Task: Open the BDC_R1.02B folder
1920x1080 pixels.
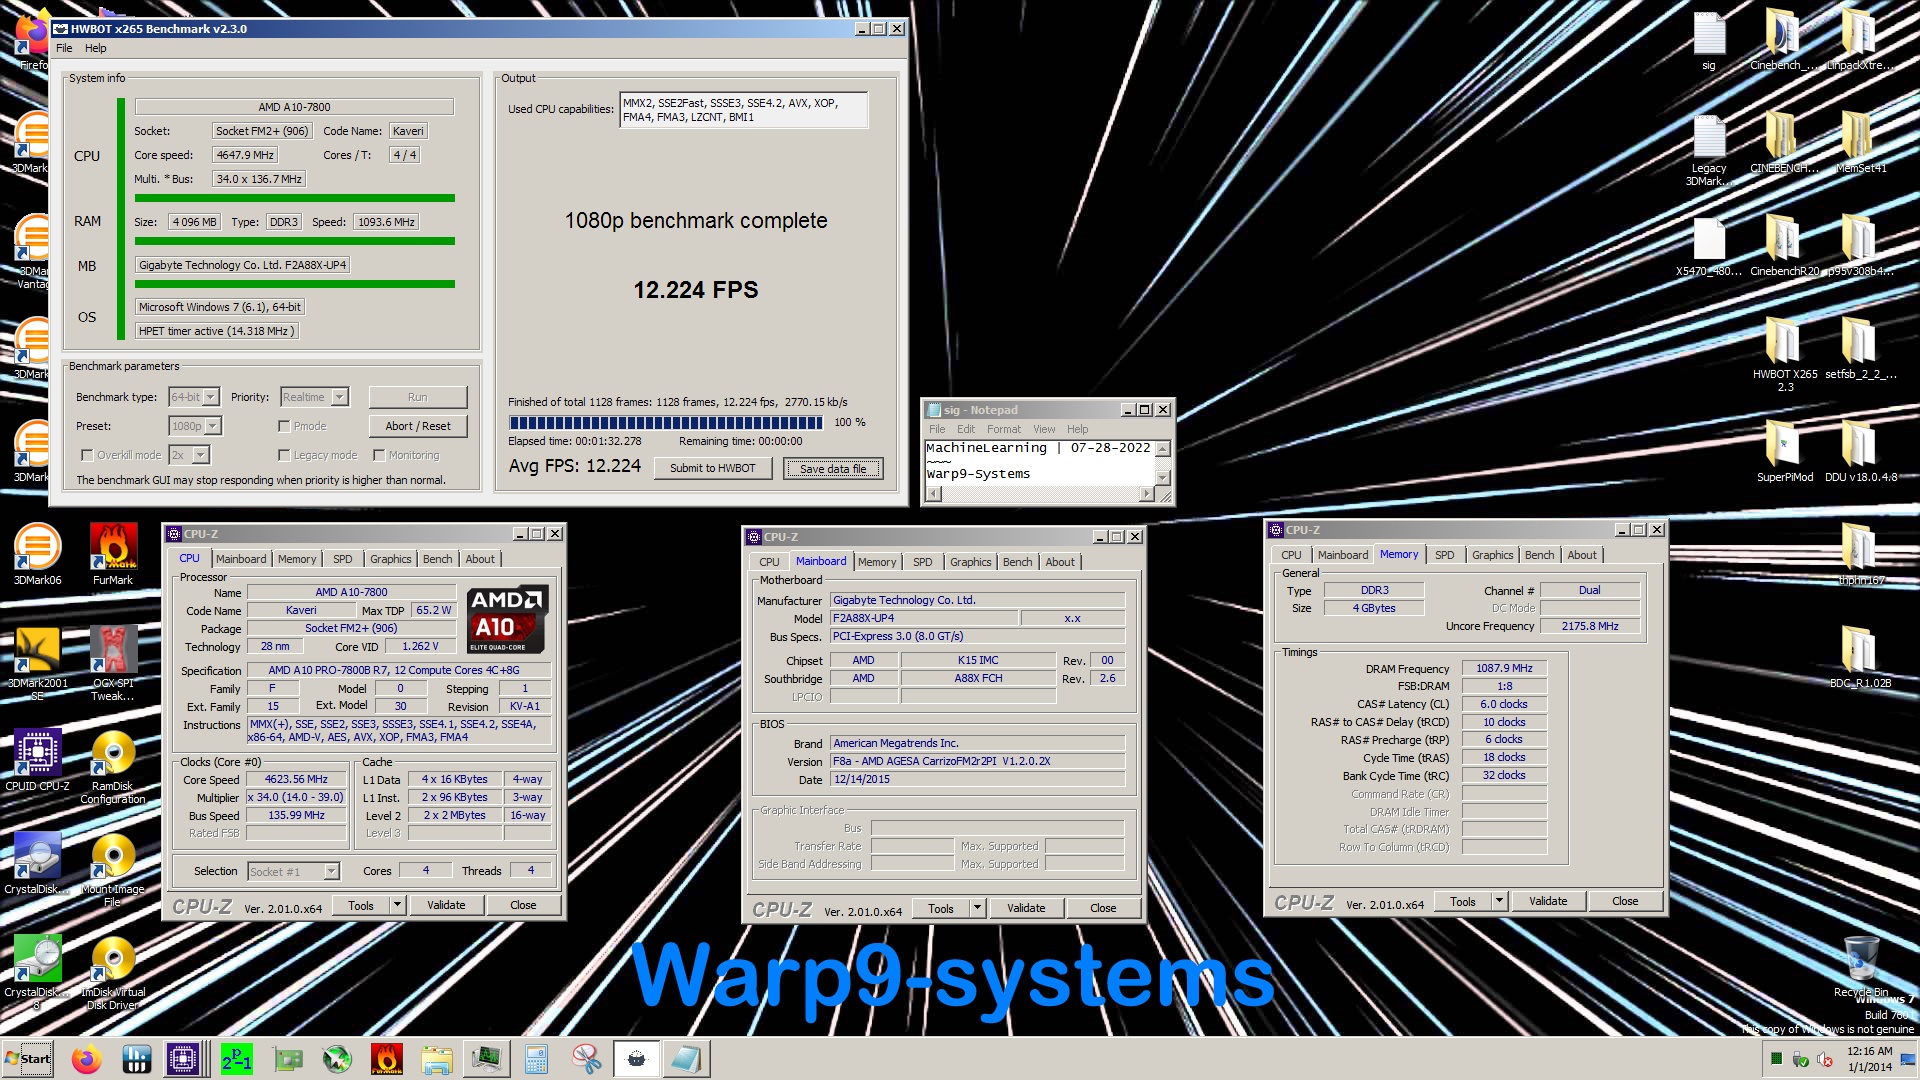Action: 1860,656
